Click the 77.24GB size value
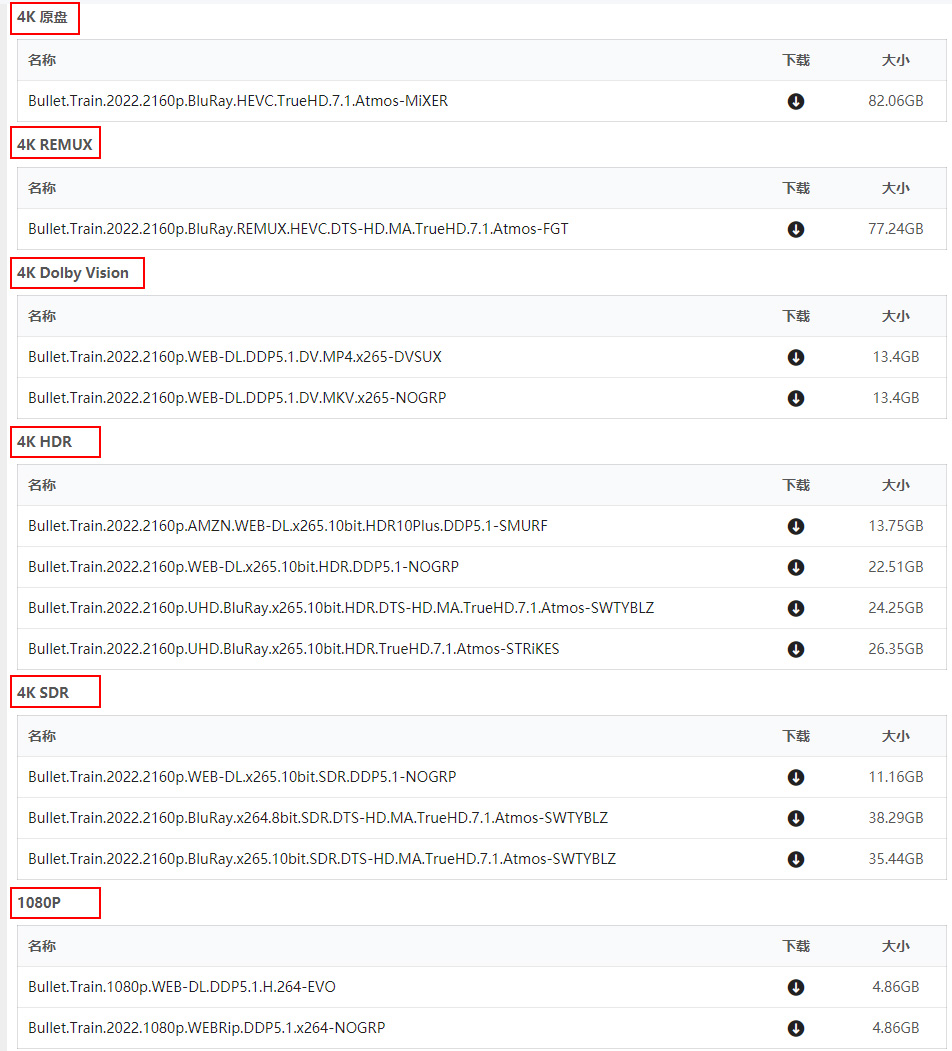The height and width of the screenshot is (1051, 952). [896, 229]
